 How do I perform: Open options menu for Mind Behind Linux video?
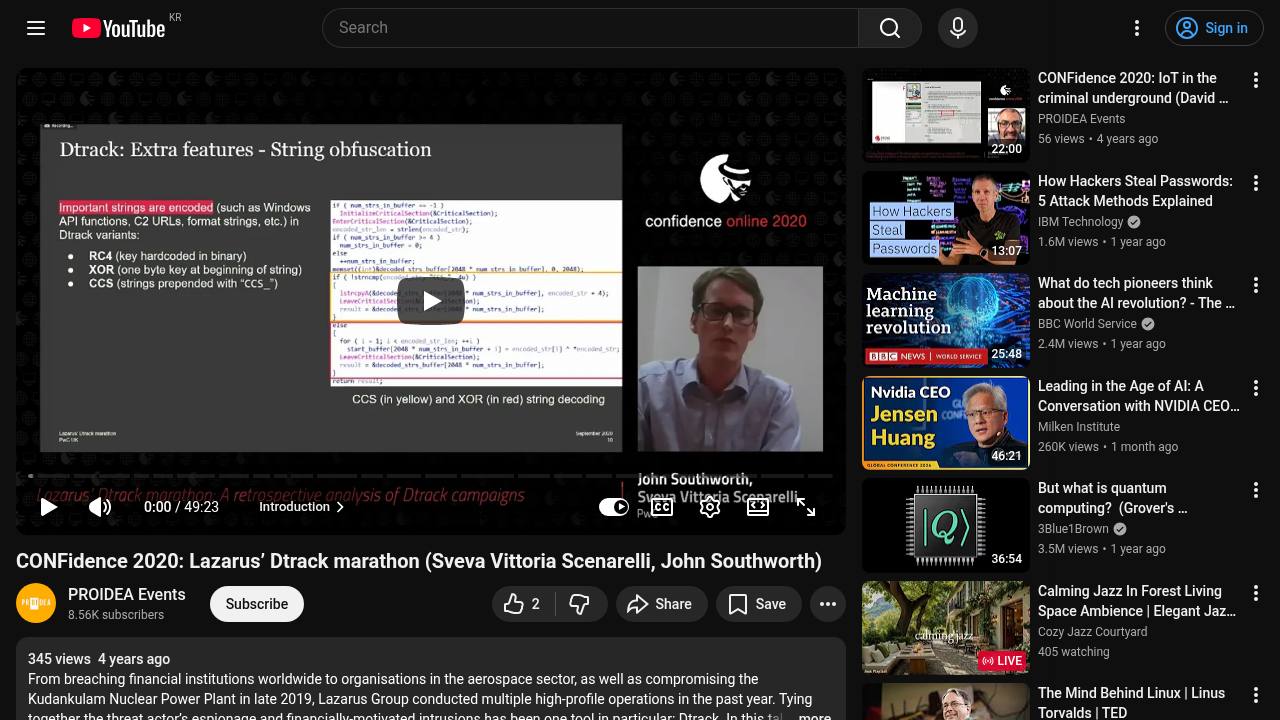point(1256,696)
